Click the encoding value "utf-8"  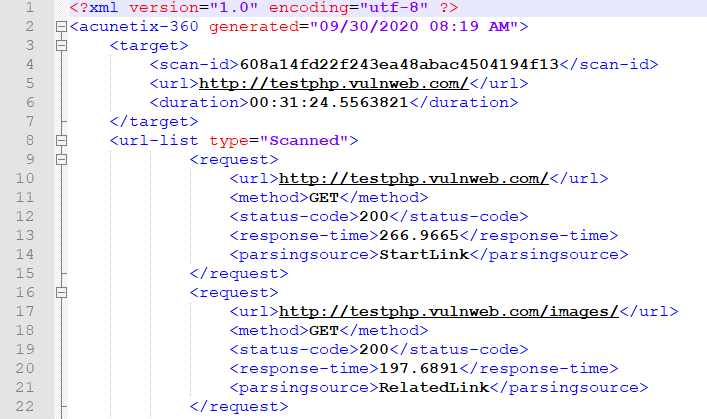[394, 8]
